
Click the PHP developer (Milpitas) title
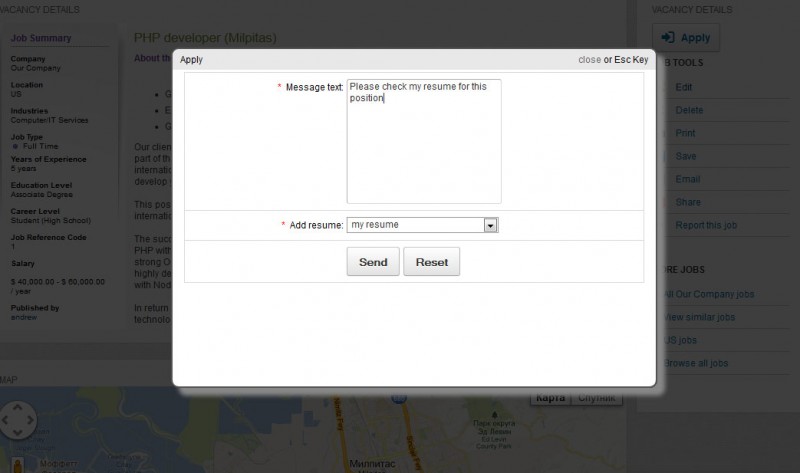205,38
